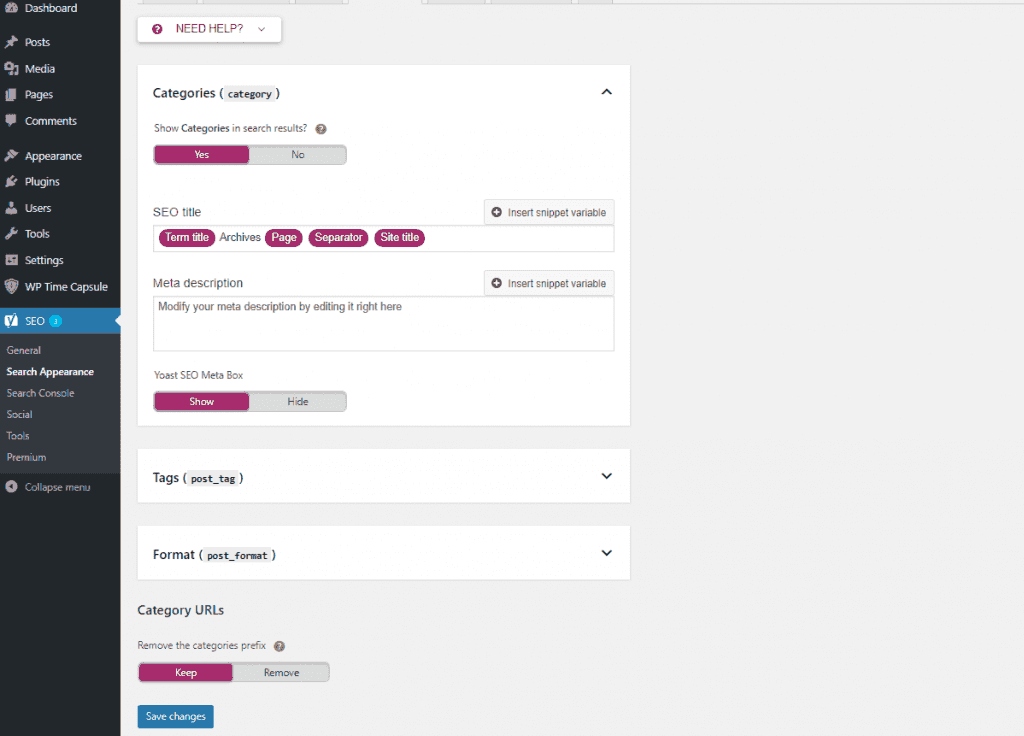The image size is (1024, 736).
Task: Set Show Categories in search results to No
Action: (x=298, y=154)
